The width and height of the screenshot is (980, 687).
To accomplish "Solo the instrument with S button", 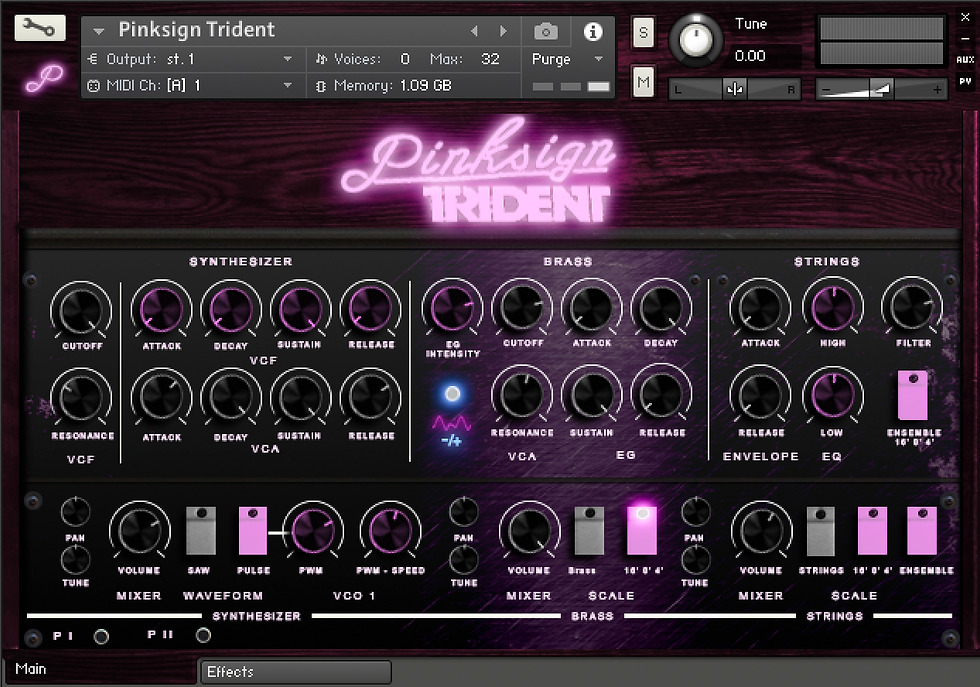I will pyautogui.click(x=643, y=33).
